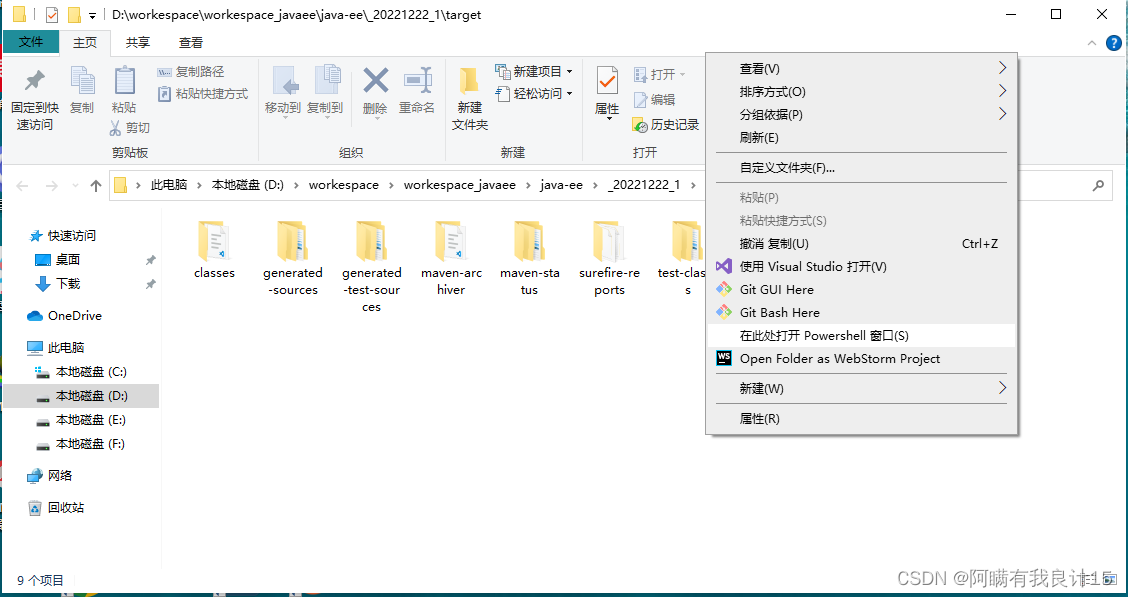Choose Open Folder as WebStorm Project

pos(862,359)
